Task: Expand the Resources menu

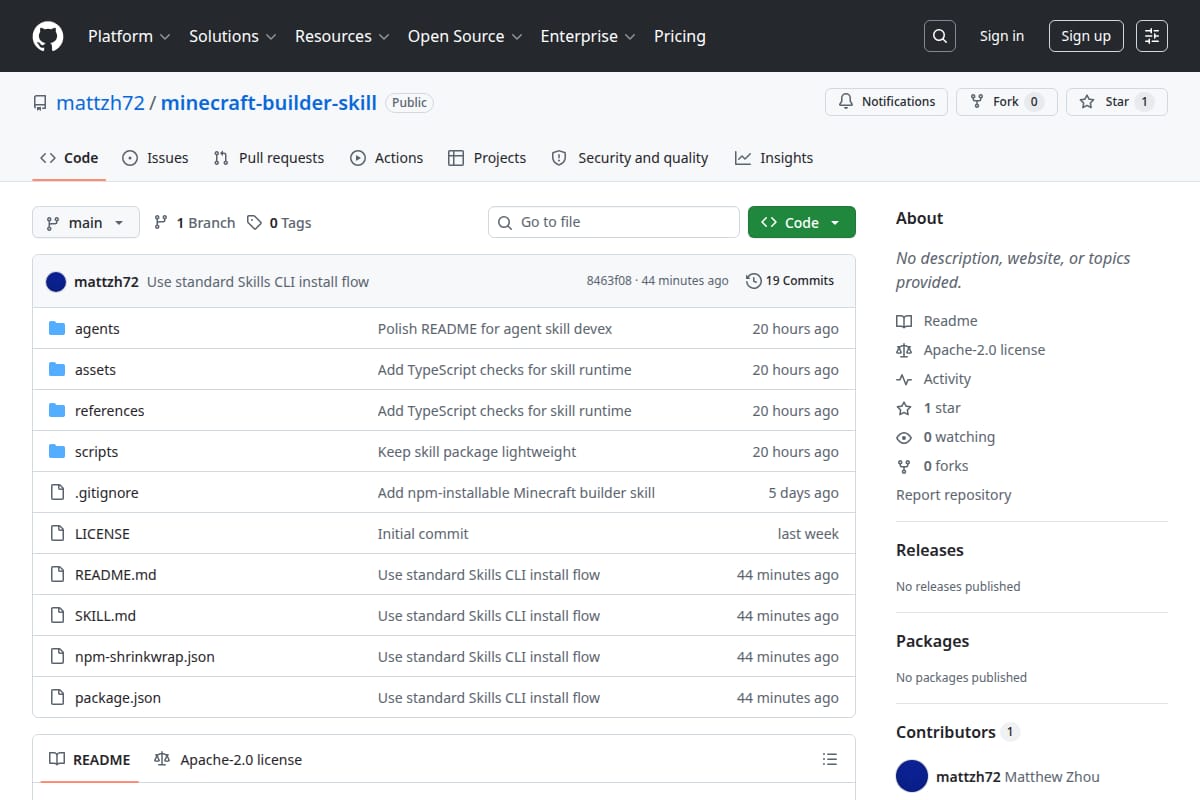Action: (x=341, y=36)
